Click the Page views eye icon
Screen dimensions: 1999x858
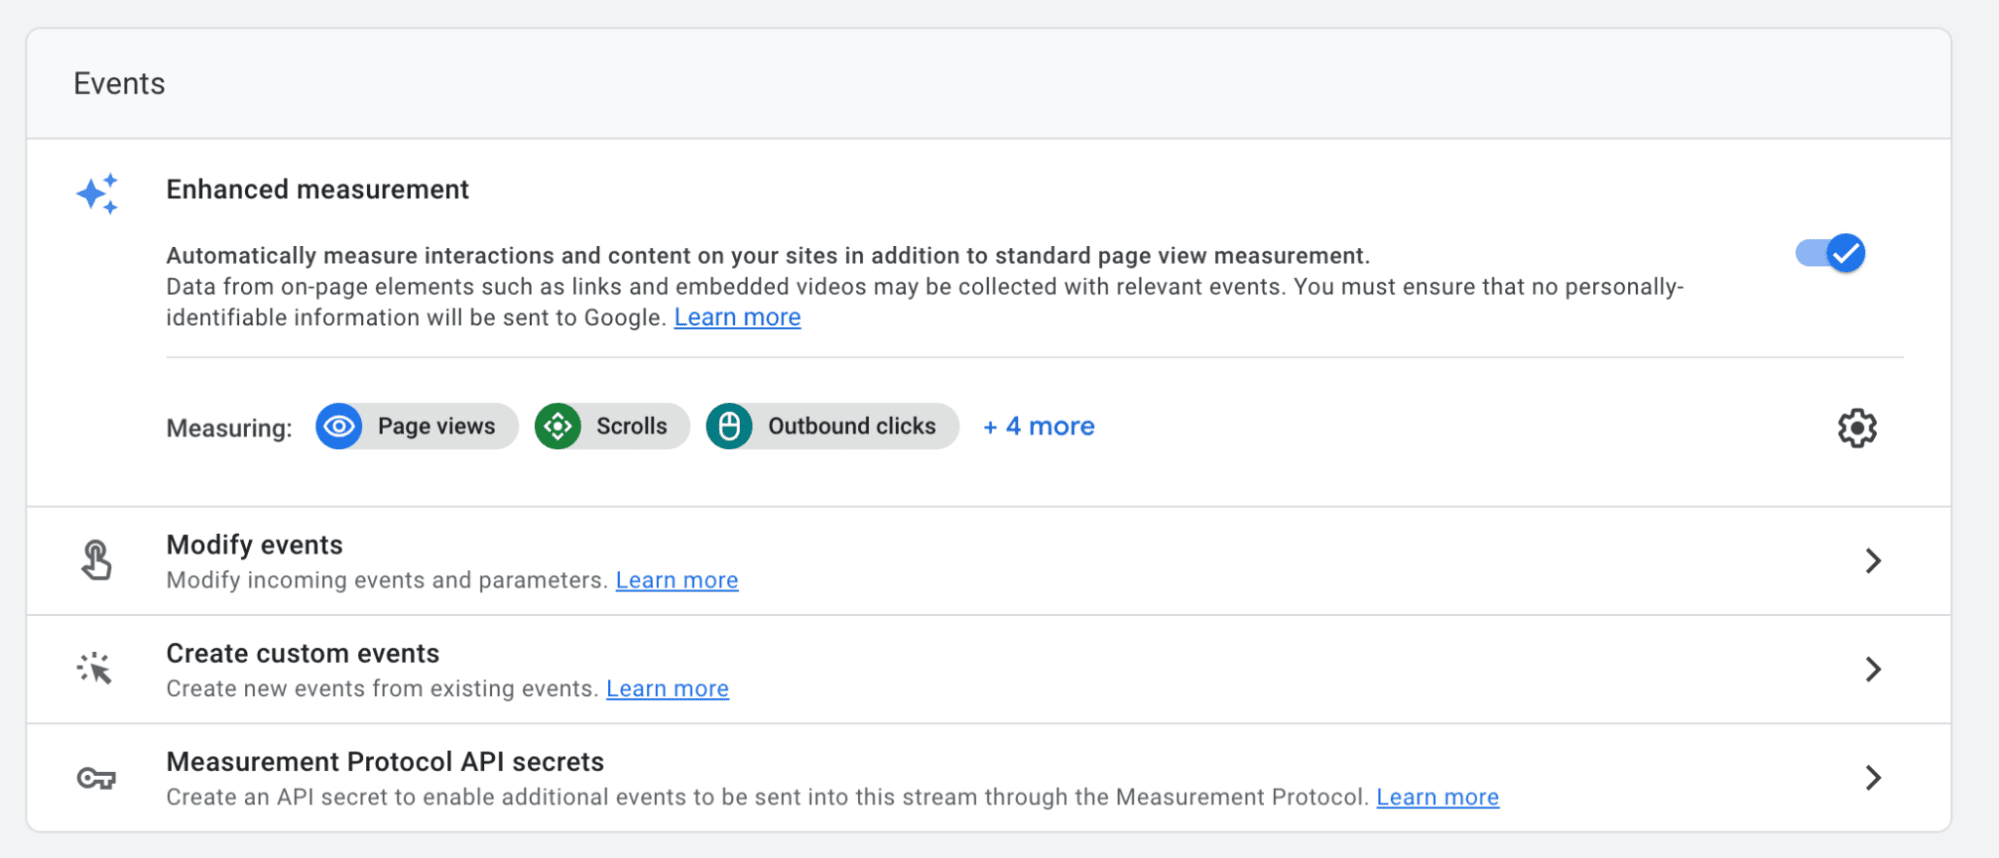339,427
